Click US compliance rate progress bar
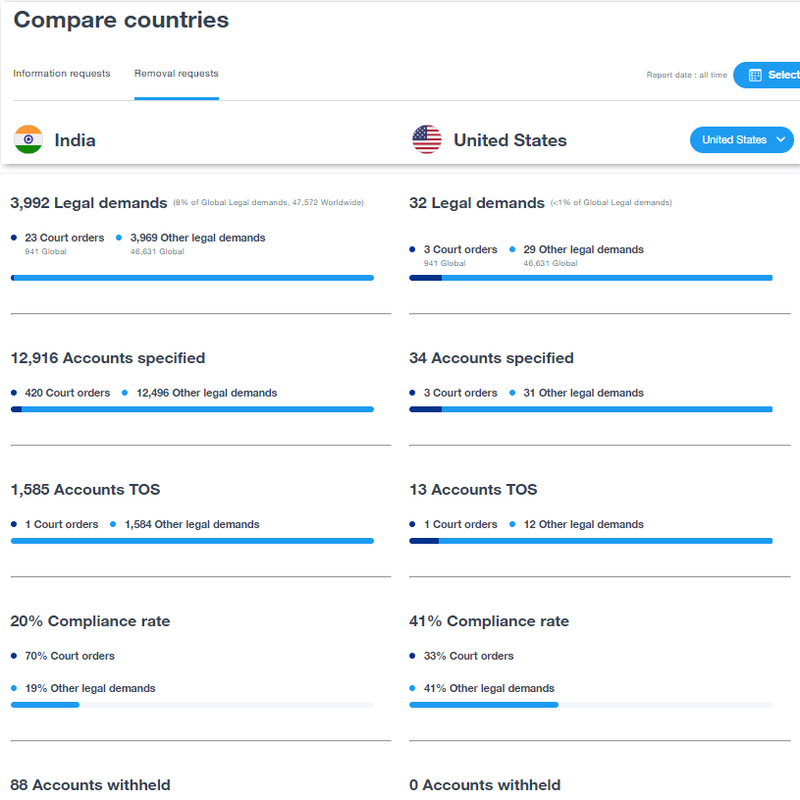 591,705
